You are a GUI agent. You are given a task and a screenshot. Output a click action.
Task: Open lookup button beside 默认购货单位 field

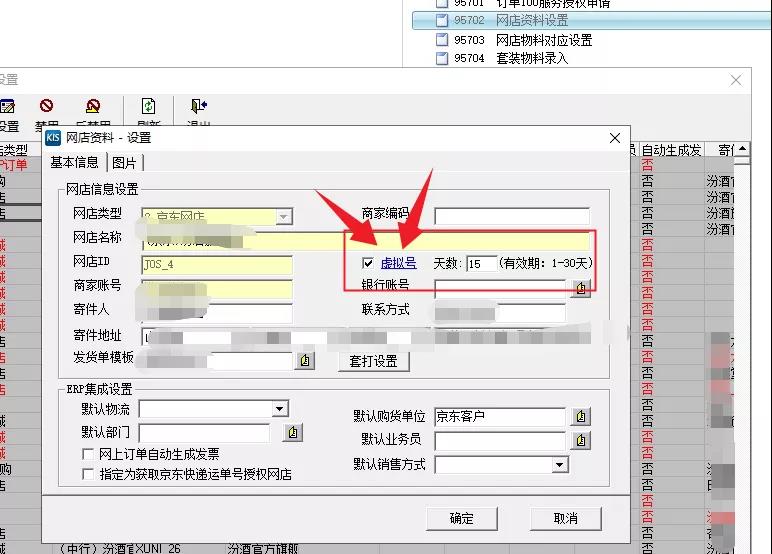click(581, 416)
